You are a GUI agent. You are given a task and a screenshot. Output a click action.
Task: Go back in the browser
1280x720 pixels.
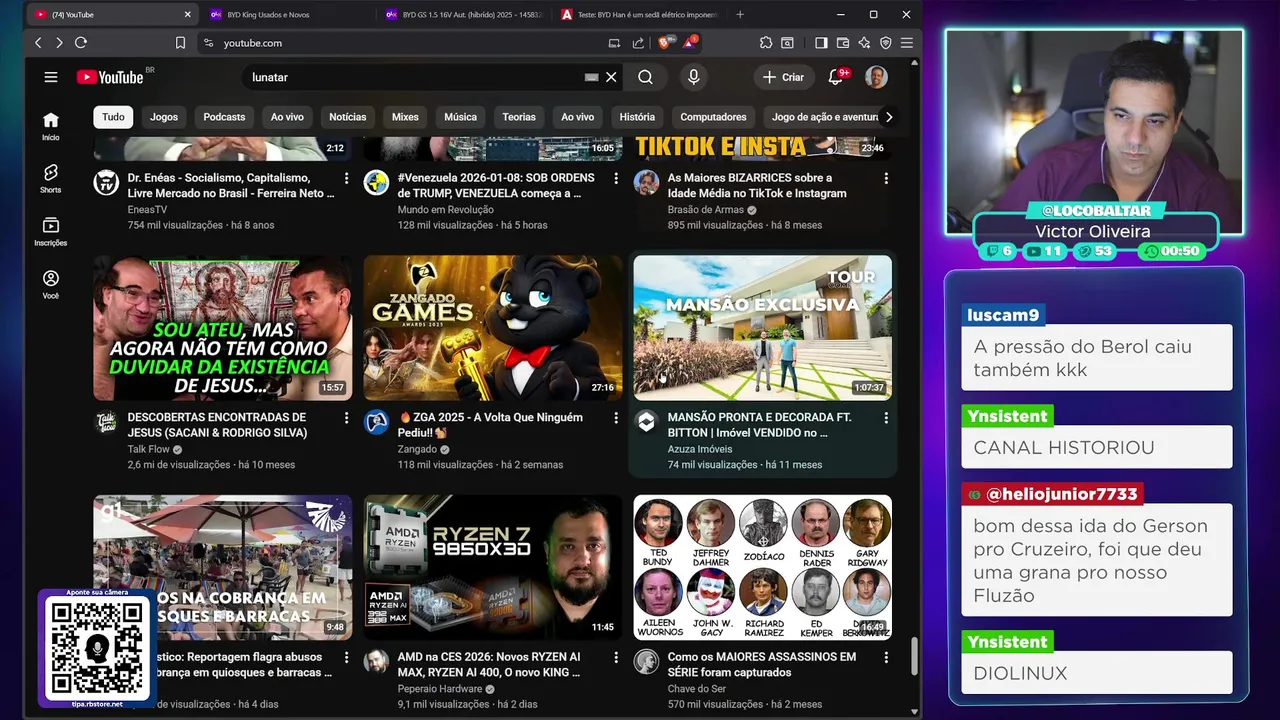pos(38,43)
